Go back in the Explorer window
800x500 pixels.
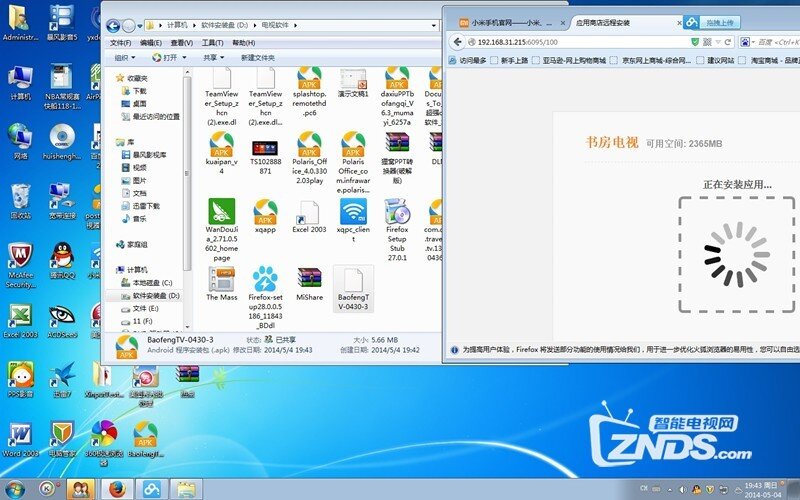pos(113,26)
